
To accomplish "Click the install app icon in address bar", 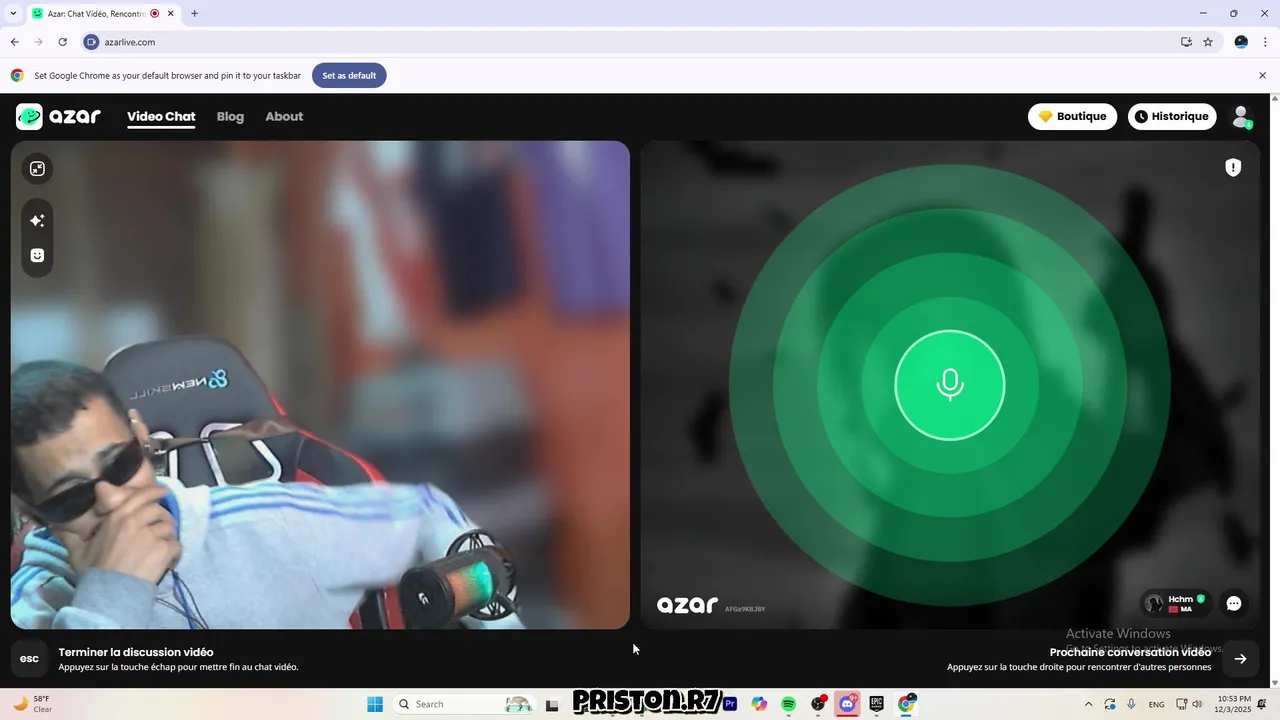I will tap(1186, 42).
